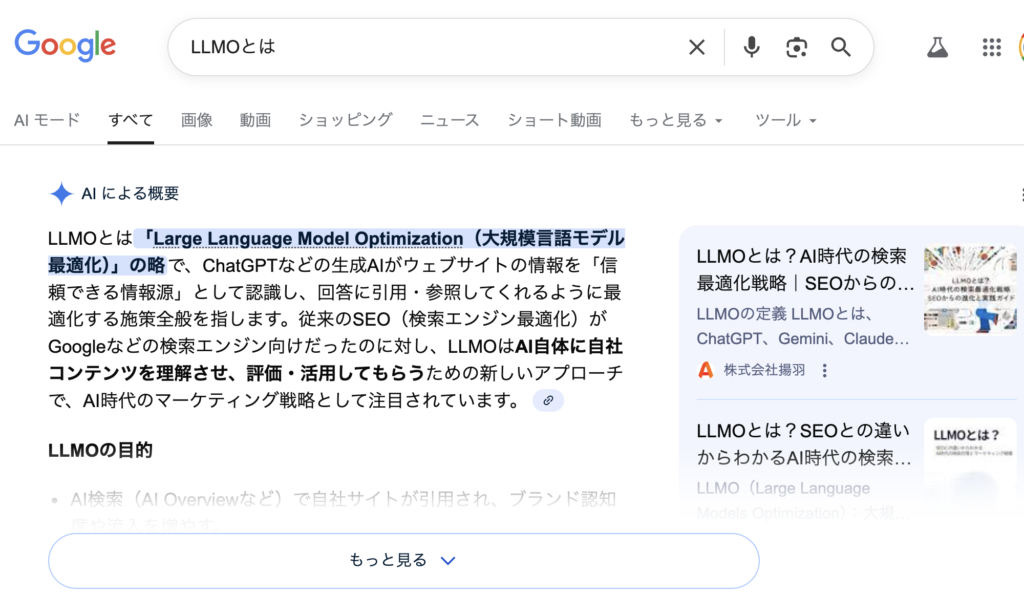Activate voice search with the microphone icon
The image size is (1024, 595).
click(x=751, y=46)
